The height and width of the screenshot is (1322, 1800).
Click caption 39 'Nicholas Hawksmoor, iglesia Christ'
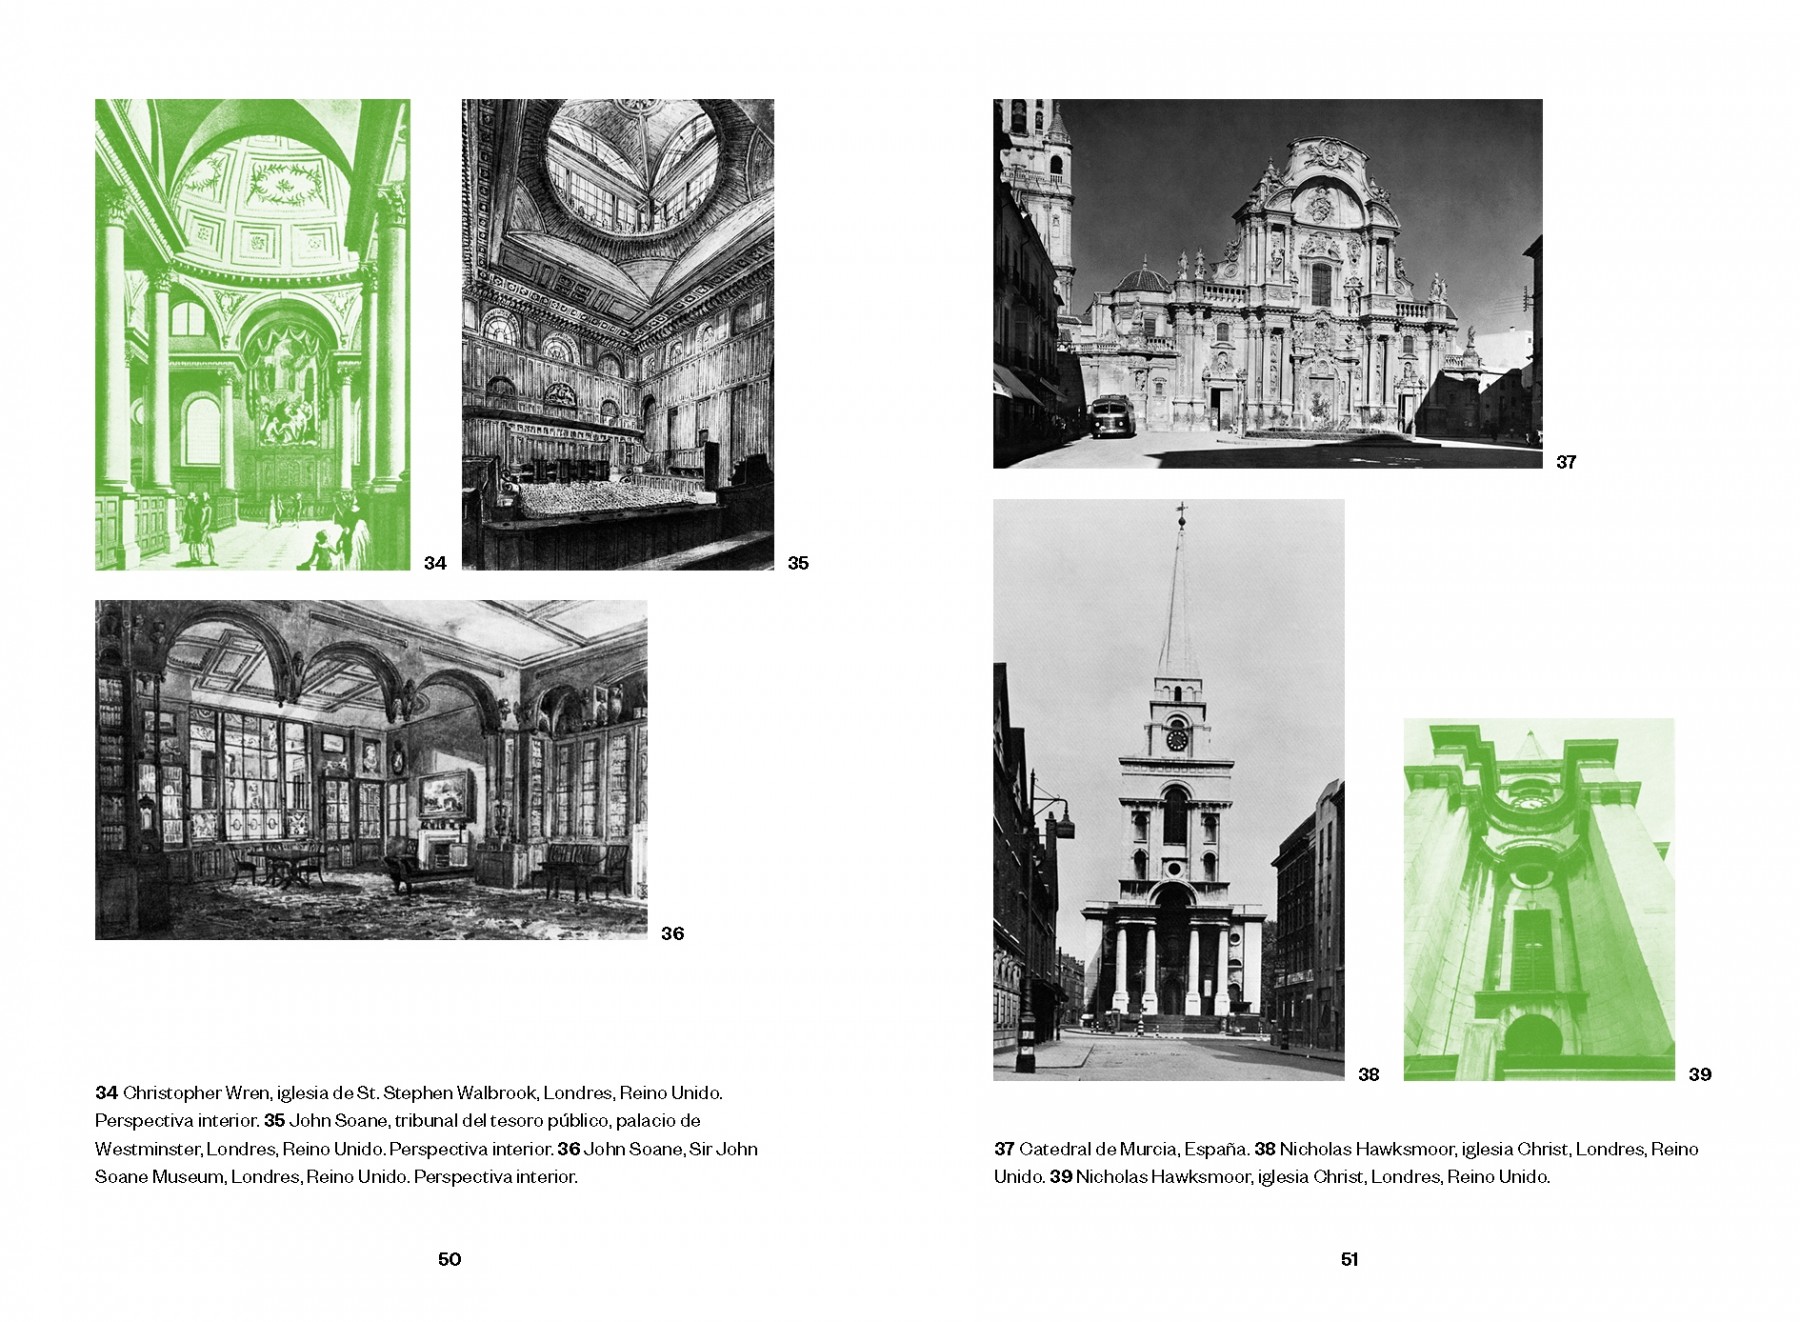coord(1220,1177)
